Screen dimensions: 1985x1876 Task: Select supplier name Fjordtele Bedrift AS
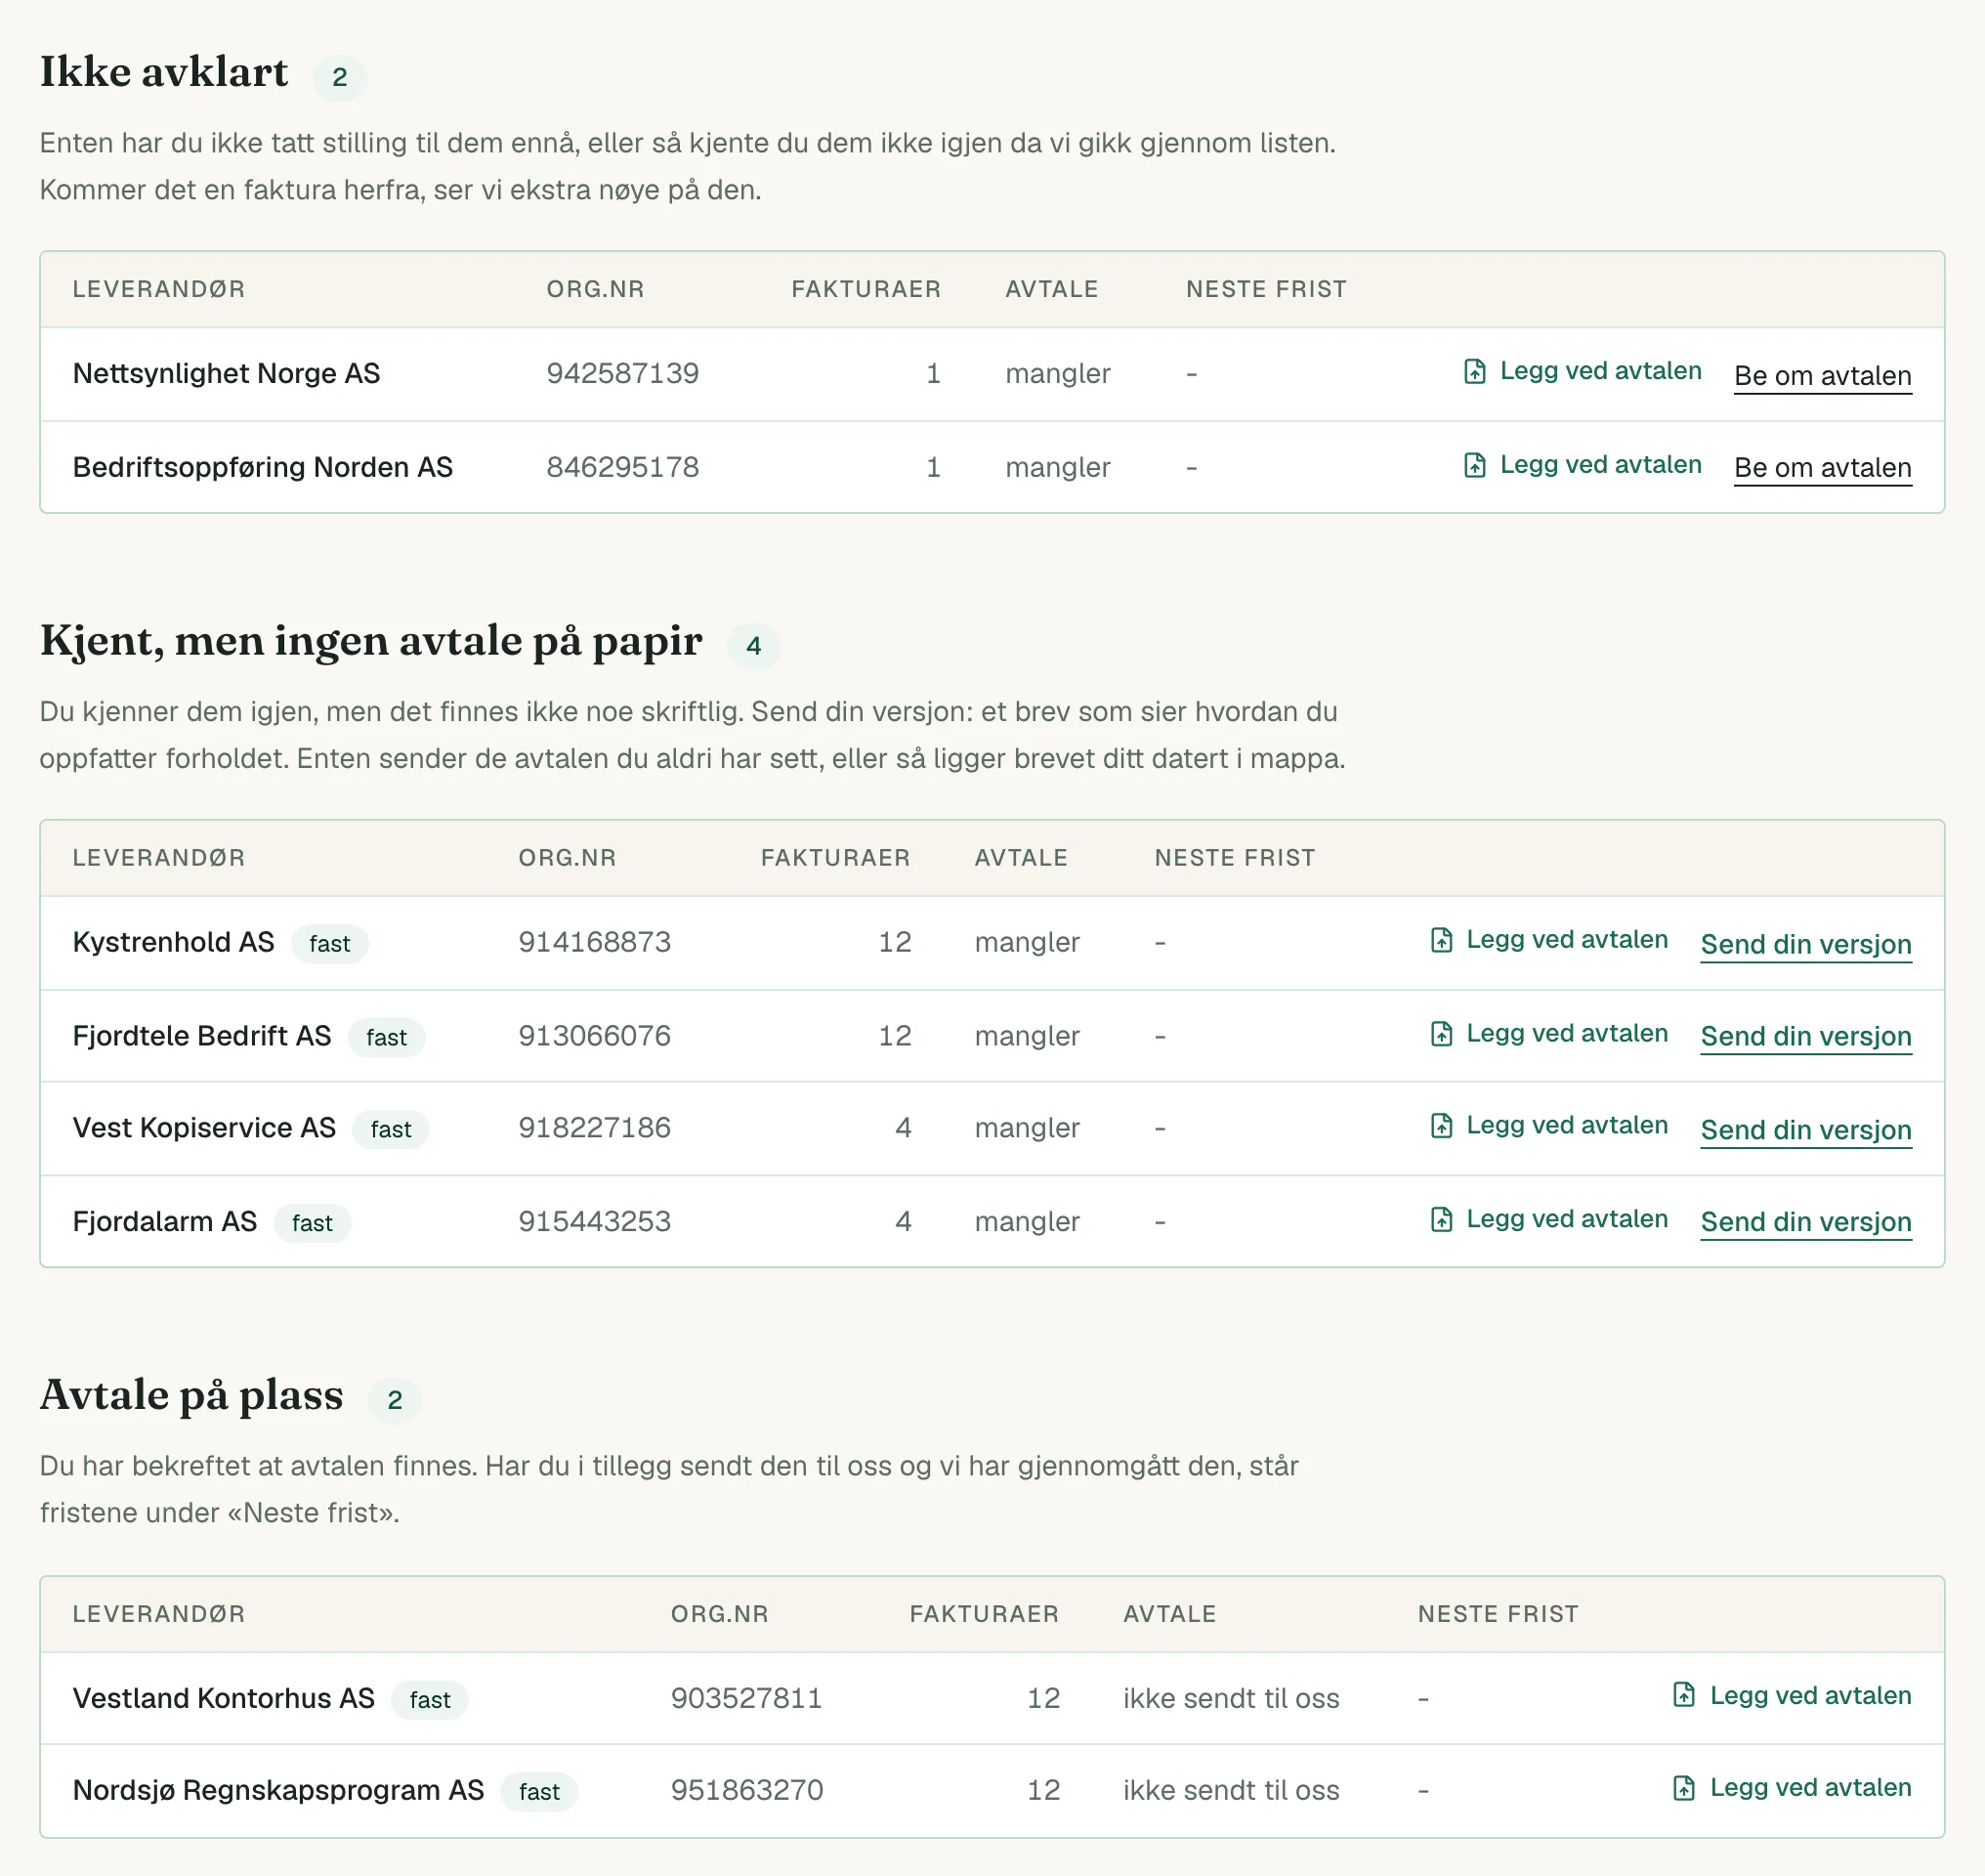201,1036
